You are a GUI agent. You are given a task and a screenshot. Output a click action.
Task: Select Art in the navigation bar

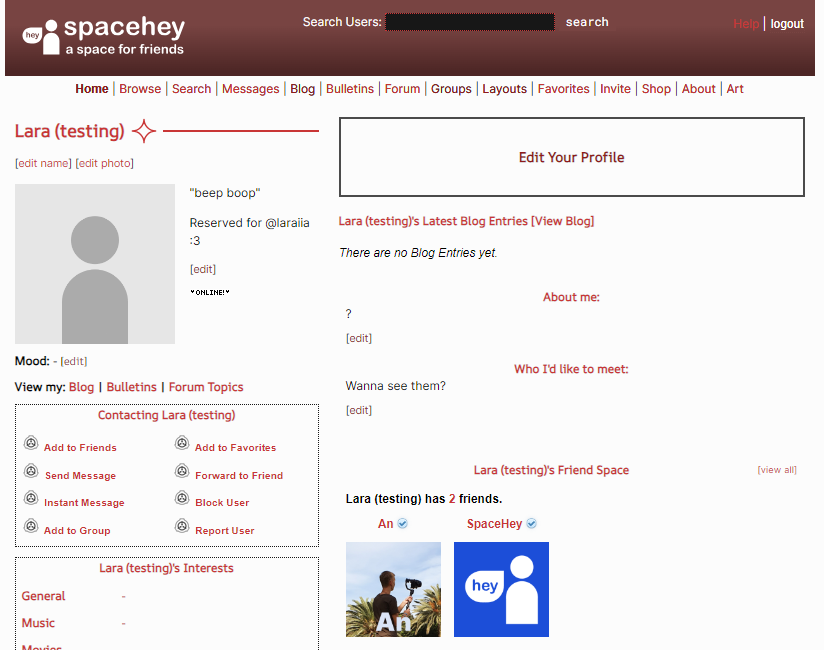click(735, 89)
